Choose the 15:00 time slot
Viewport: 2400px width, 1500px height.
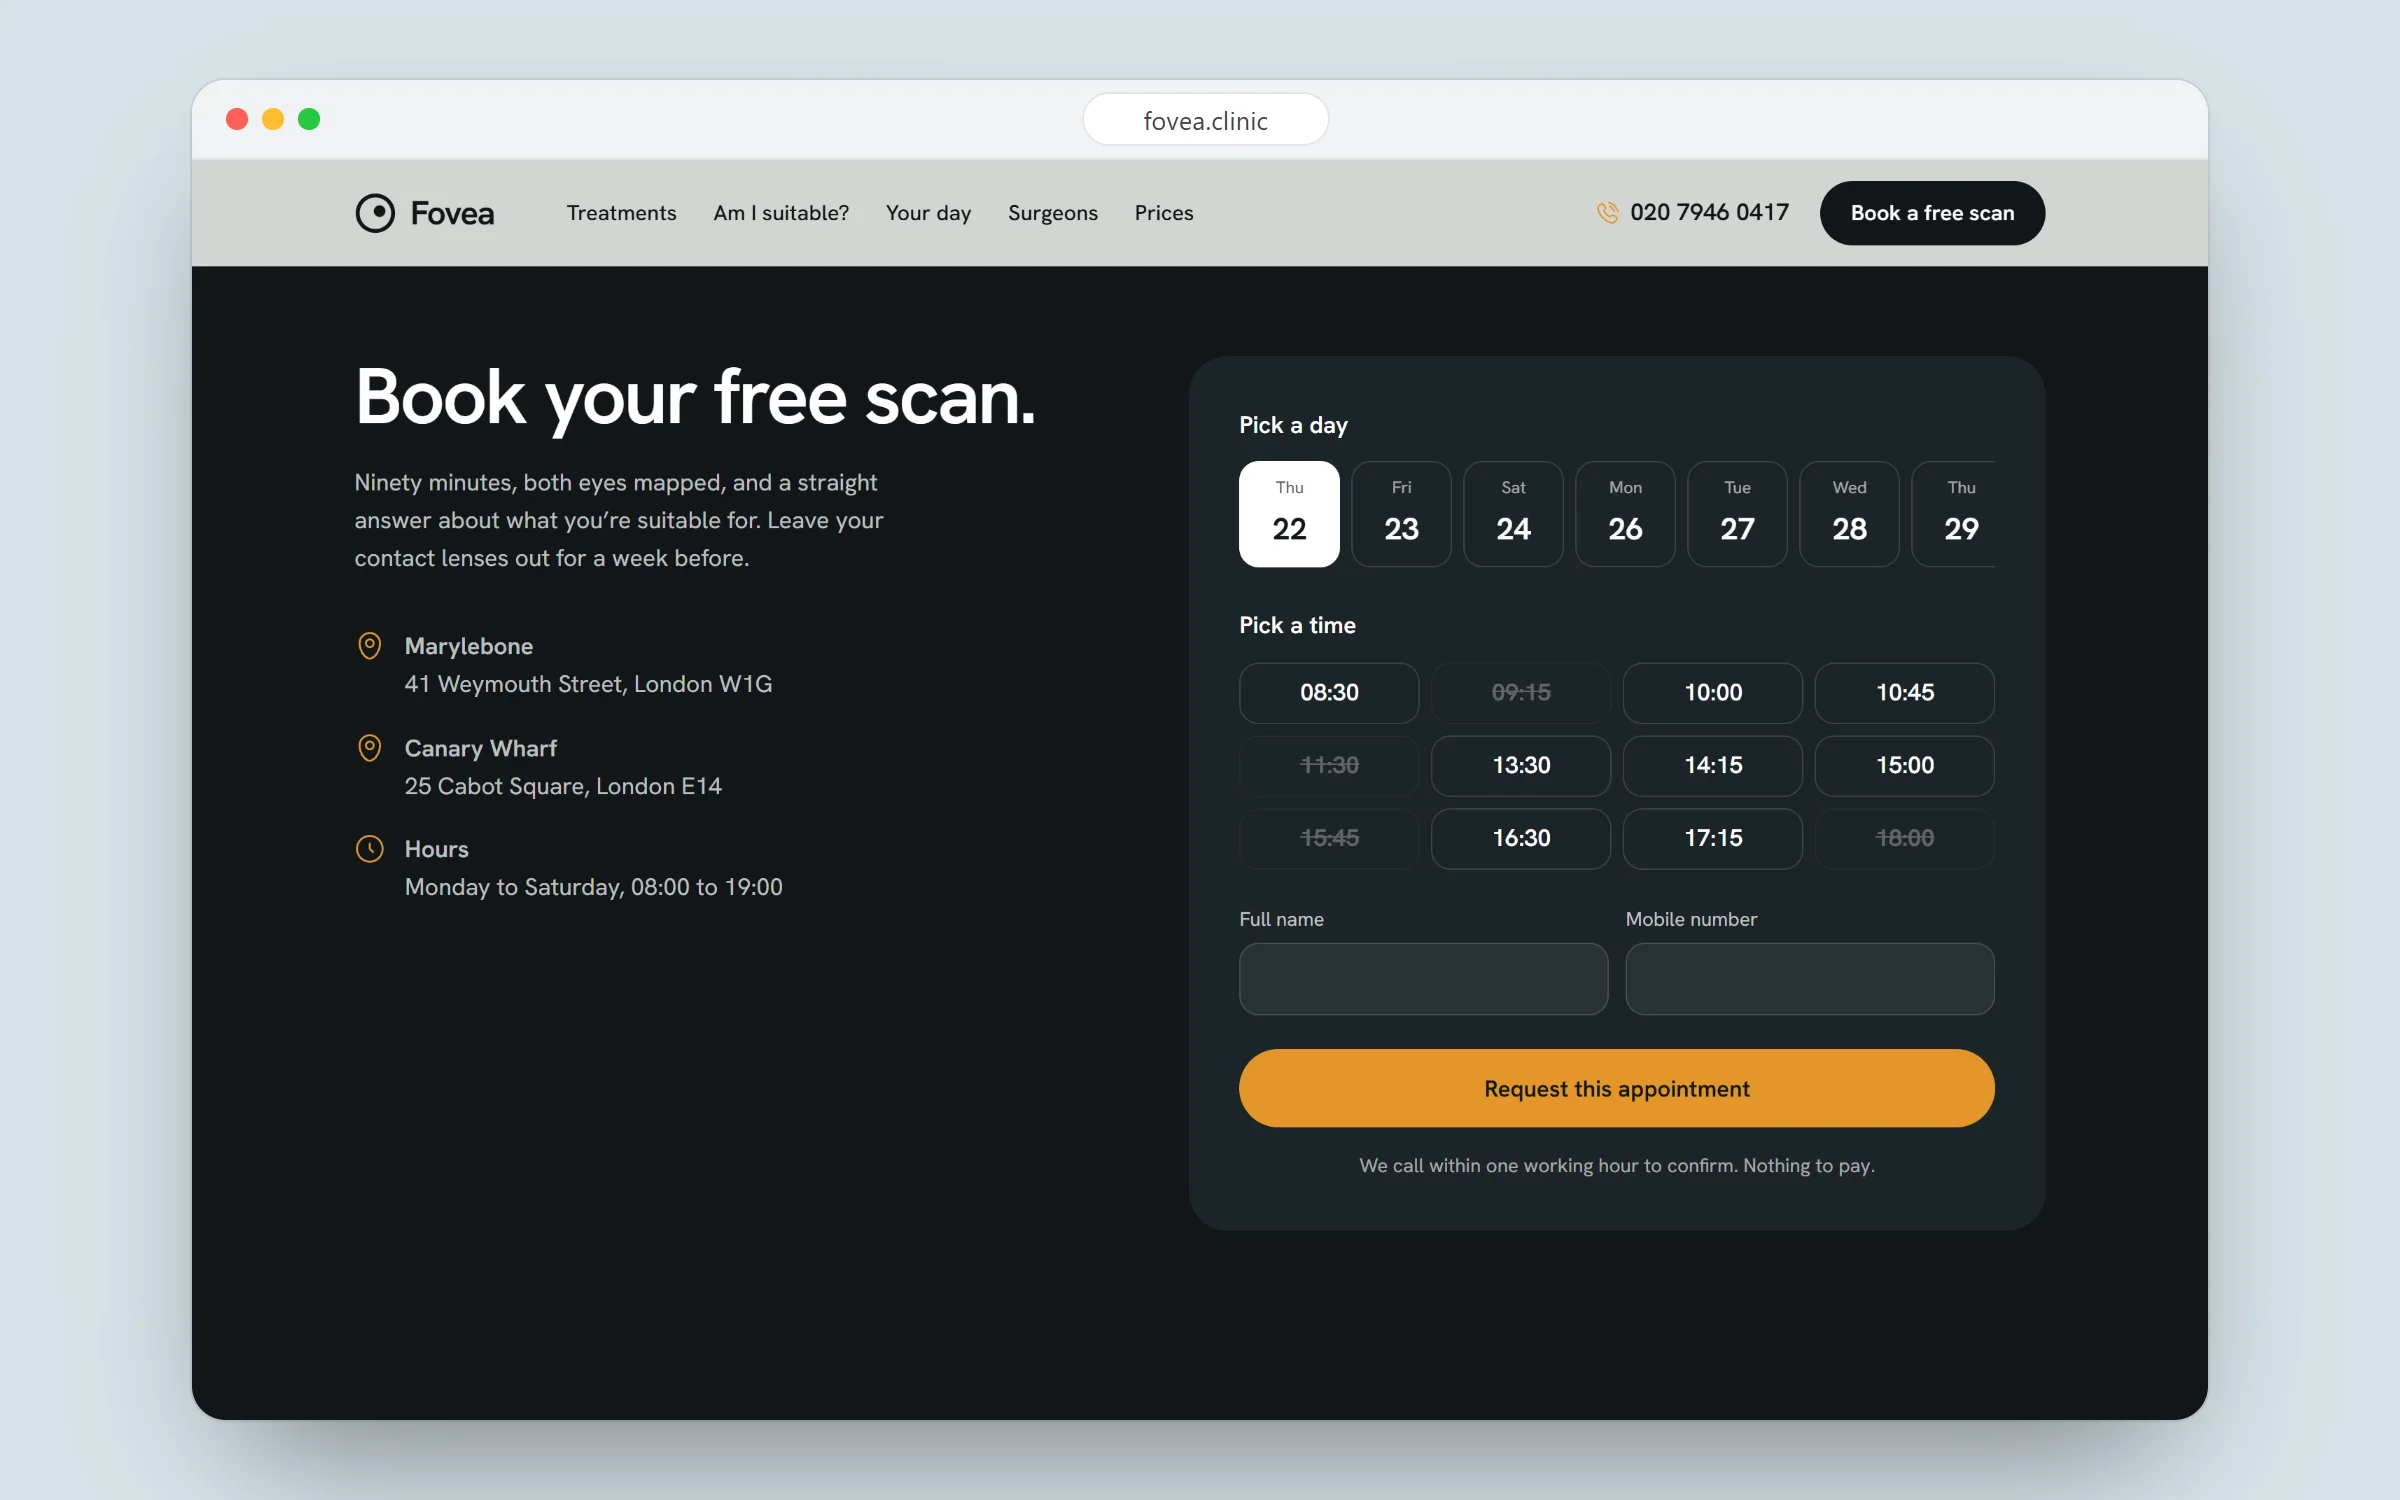pos(1905,766)
